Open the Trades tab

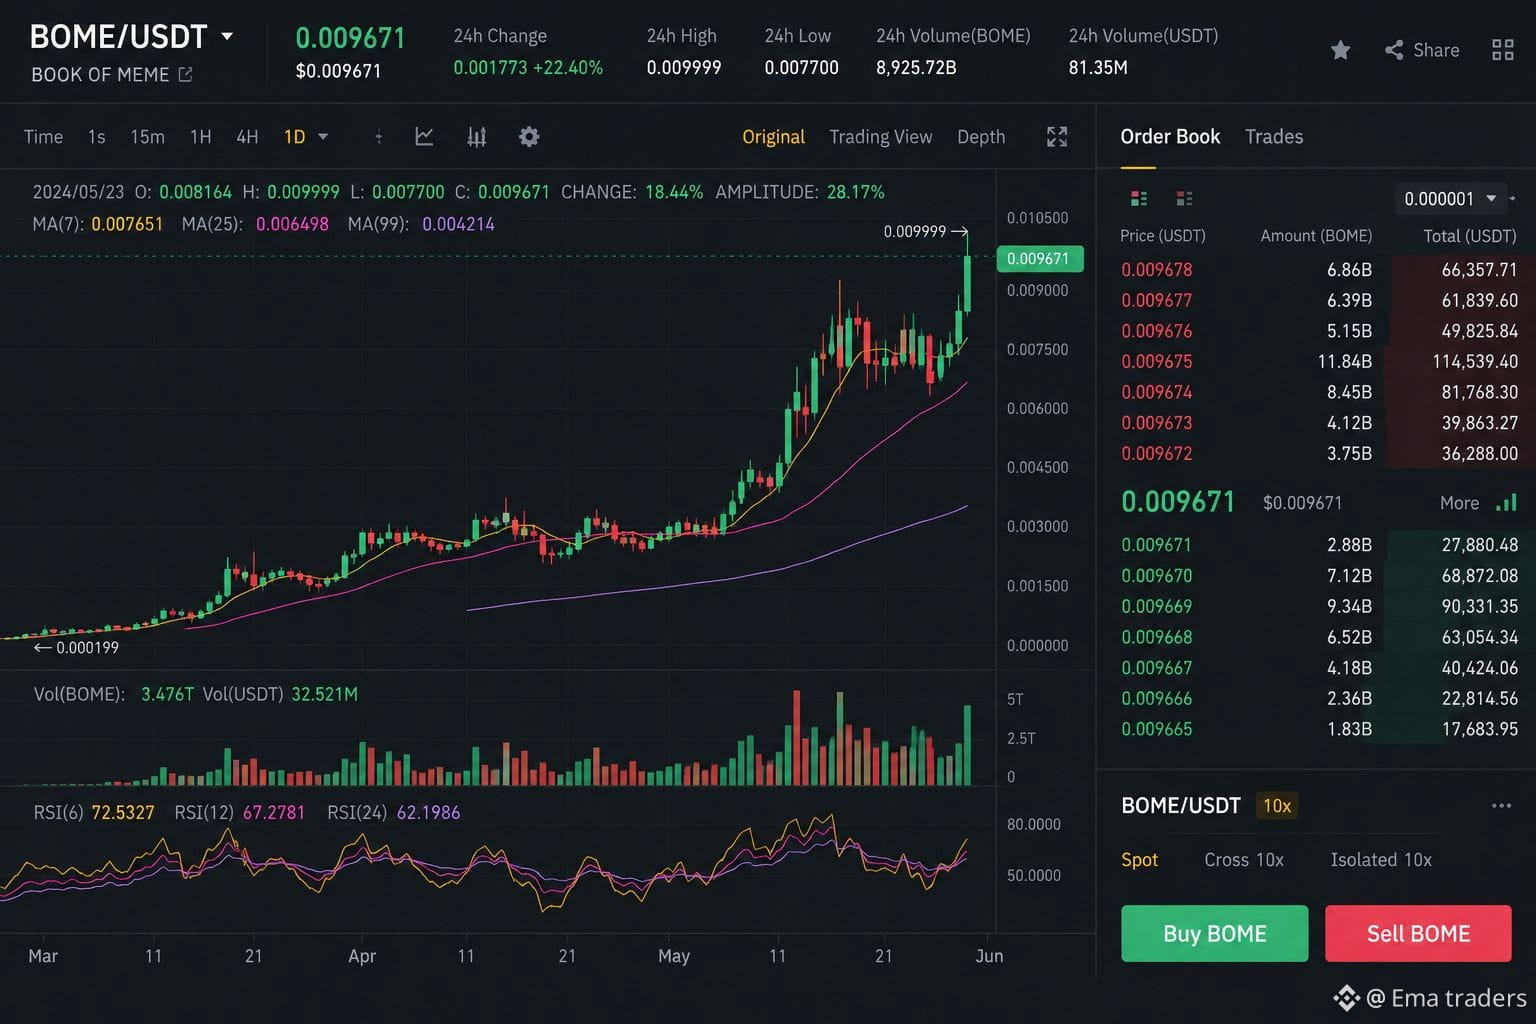pyautogui.click(x=1274, y=137)
